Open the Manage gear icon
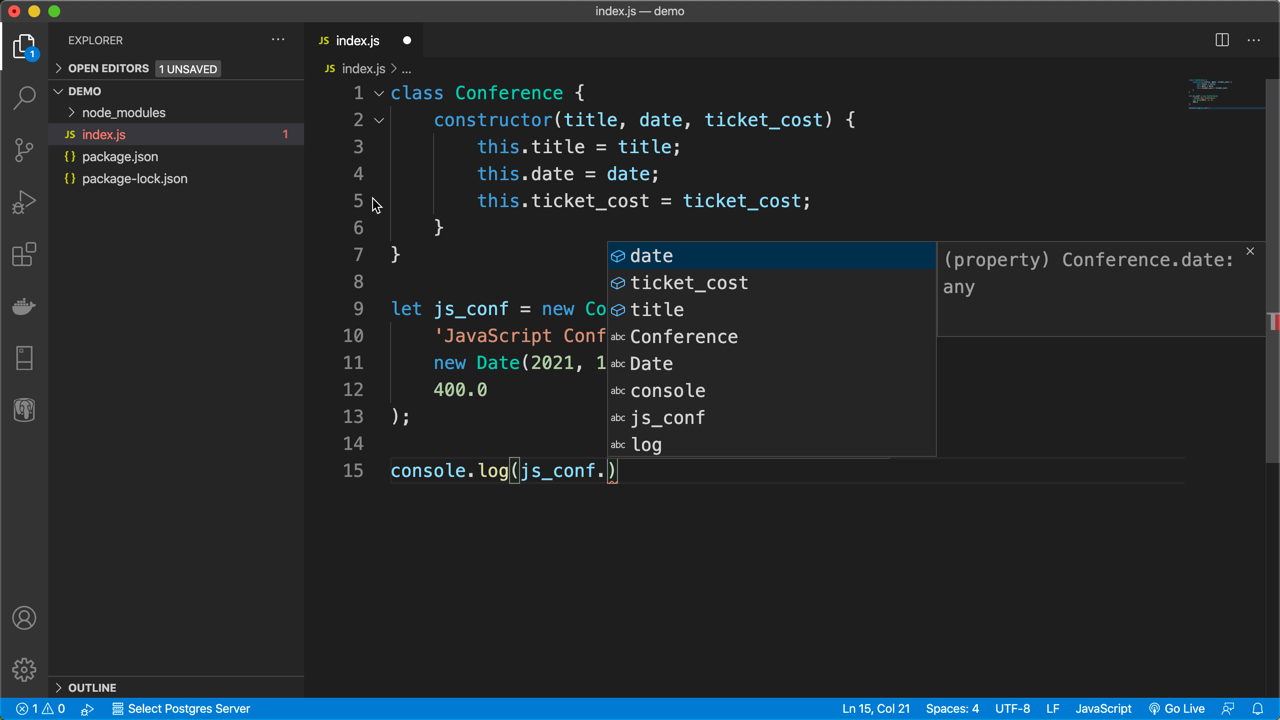The height and width of the screenshot is (720, 1280). tap(24, 669)
